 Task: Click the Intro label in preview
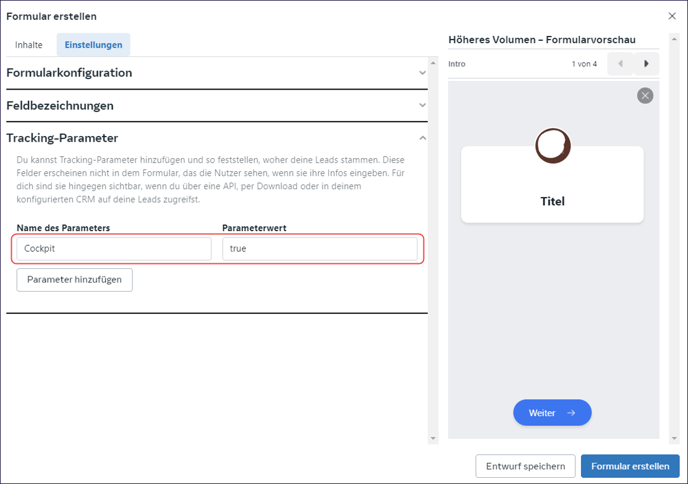point(457,64)
